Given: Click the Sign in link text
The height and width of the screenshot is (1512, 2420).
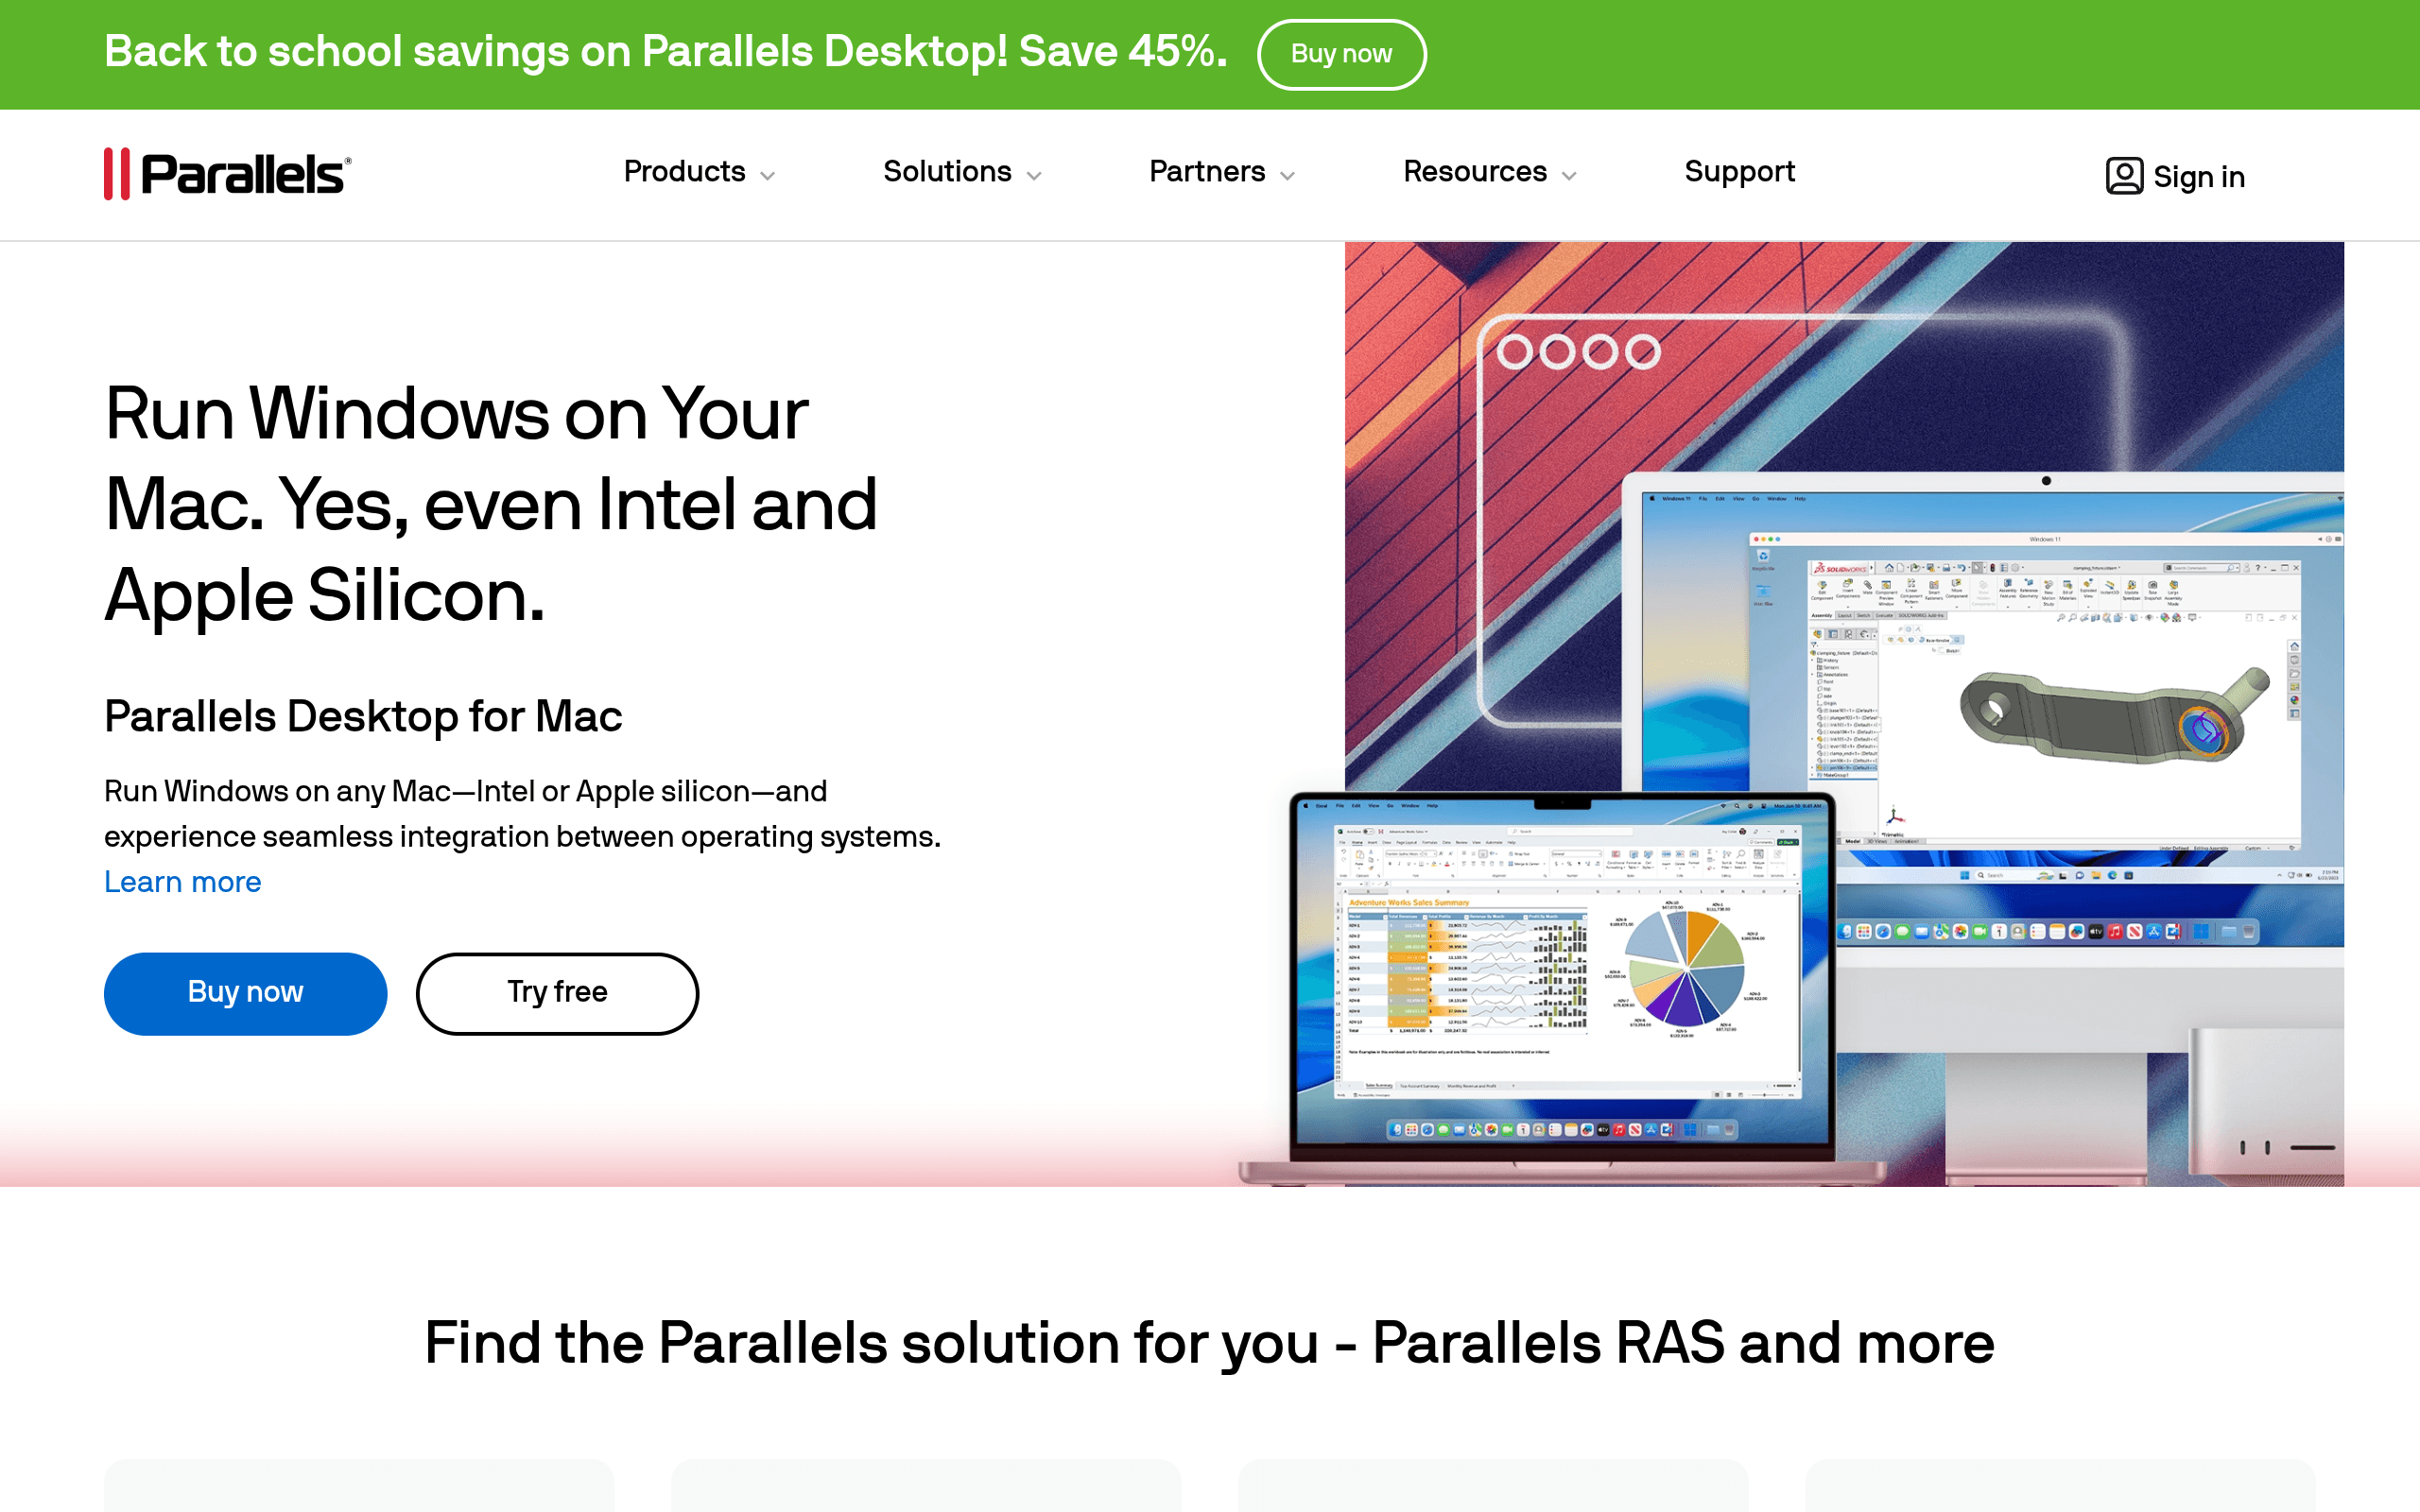Looking at the screenshot, I should 2198,177.
